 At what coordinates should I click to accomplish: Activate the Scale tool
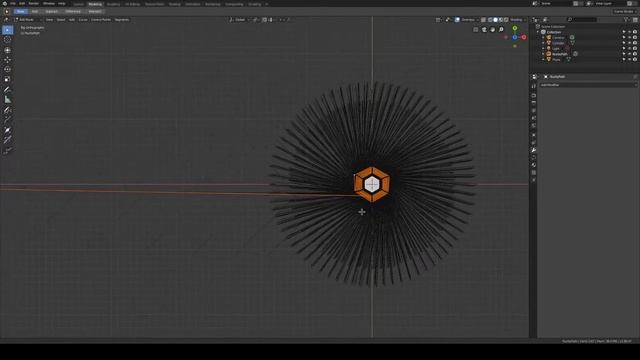point(7,79)
